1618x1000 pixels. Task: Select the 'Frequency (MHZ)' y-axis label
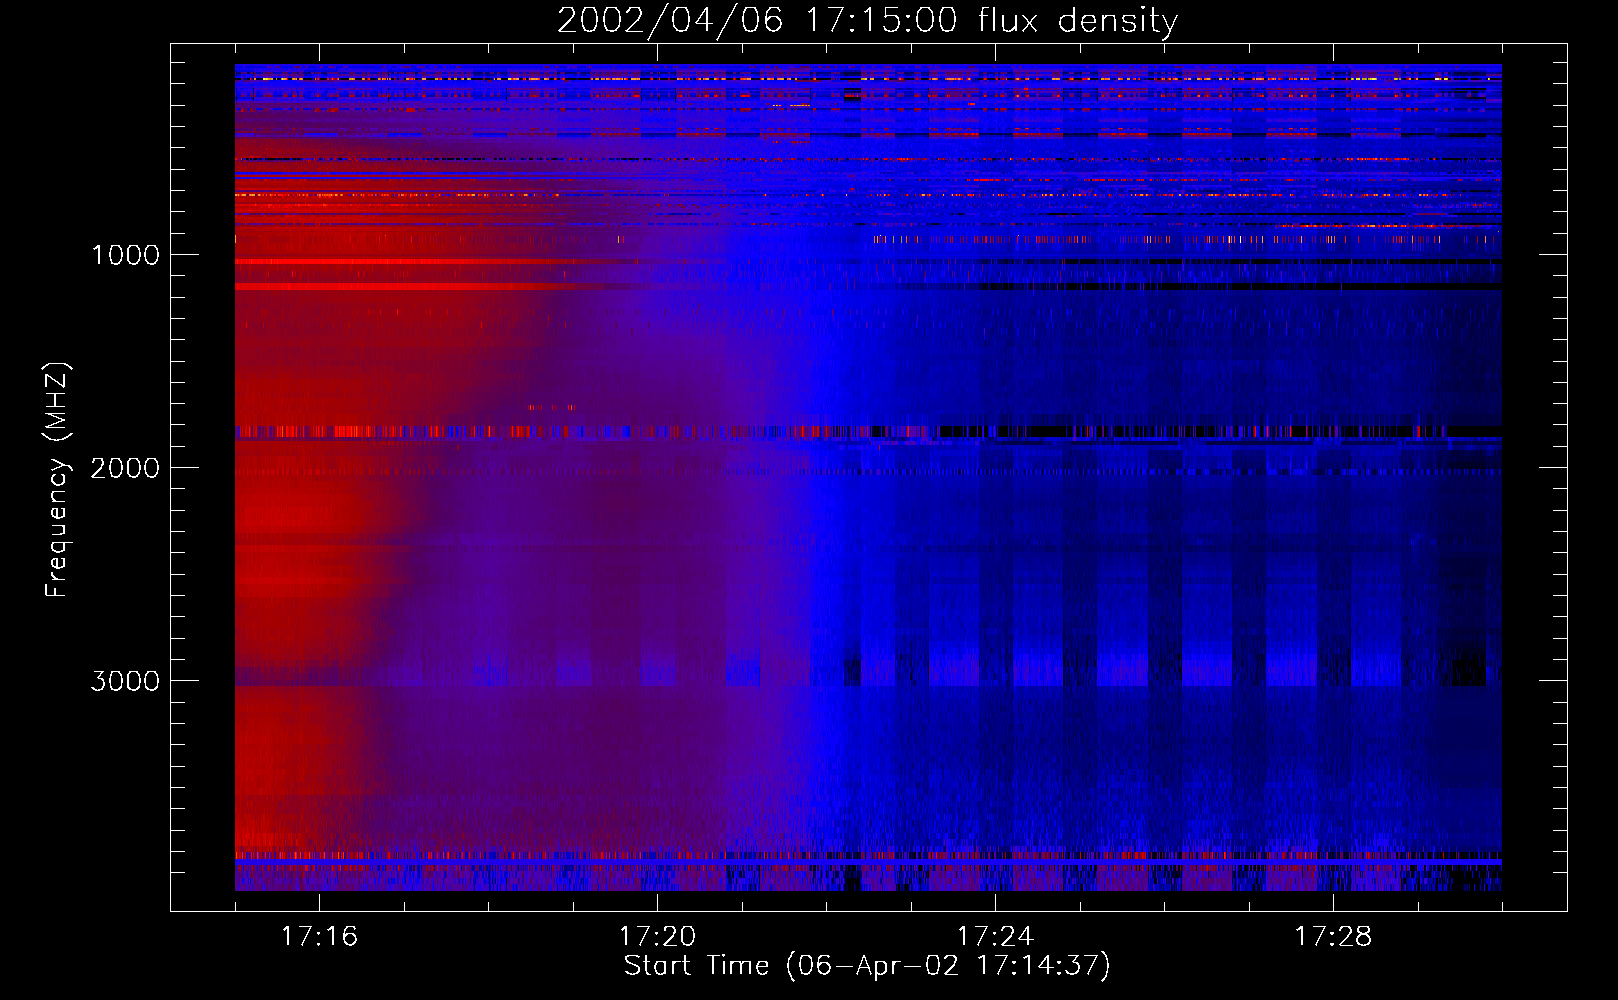click(x=57, y=480)
